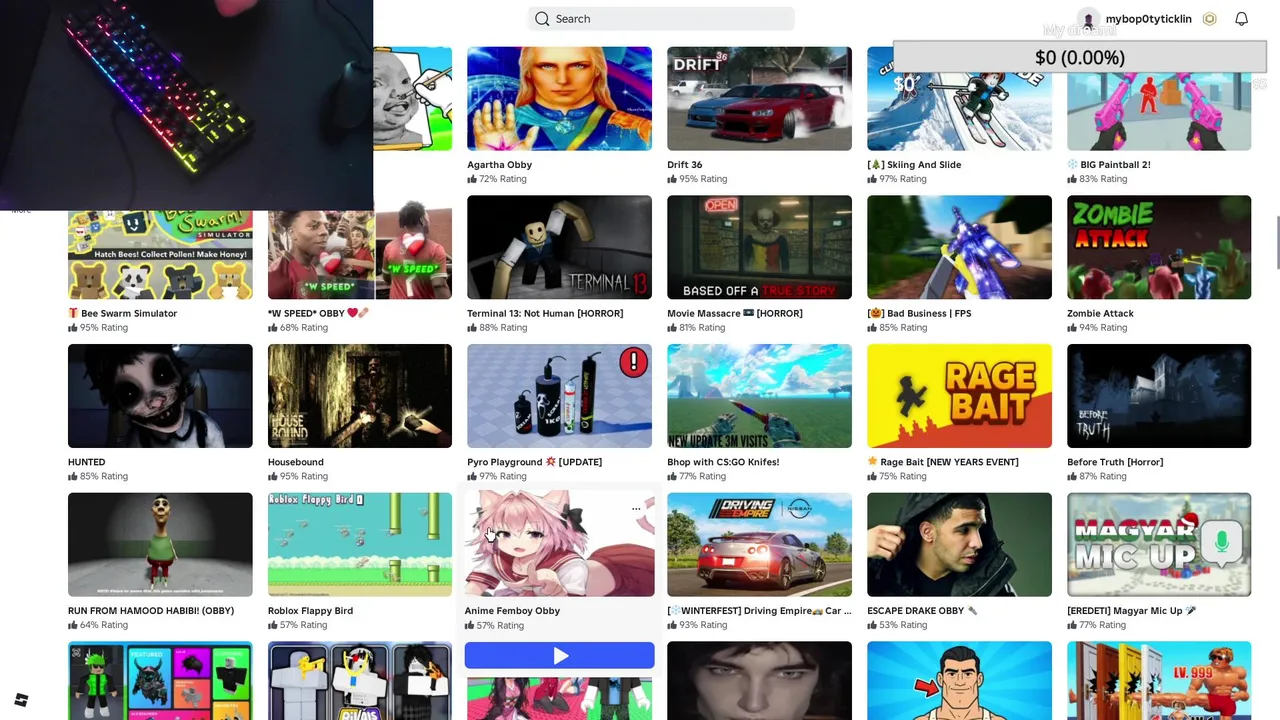Open the HUNTED game thumbnail
The height and width of the screenshot is (720, 1280).
[x=160, y=396]
